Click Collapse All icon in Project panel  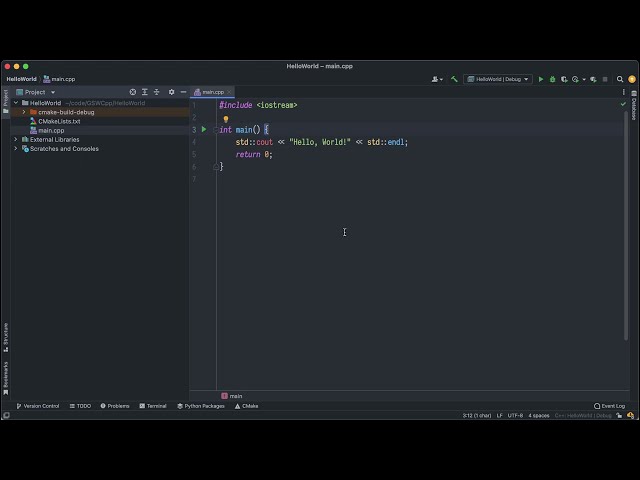(x=156, y=92)
